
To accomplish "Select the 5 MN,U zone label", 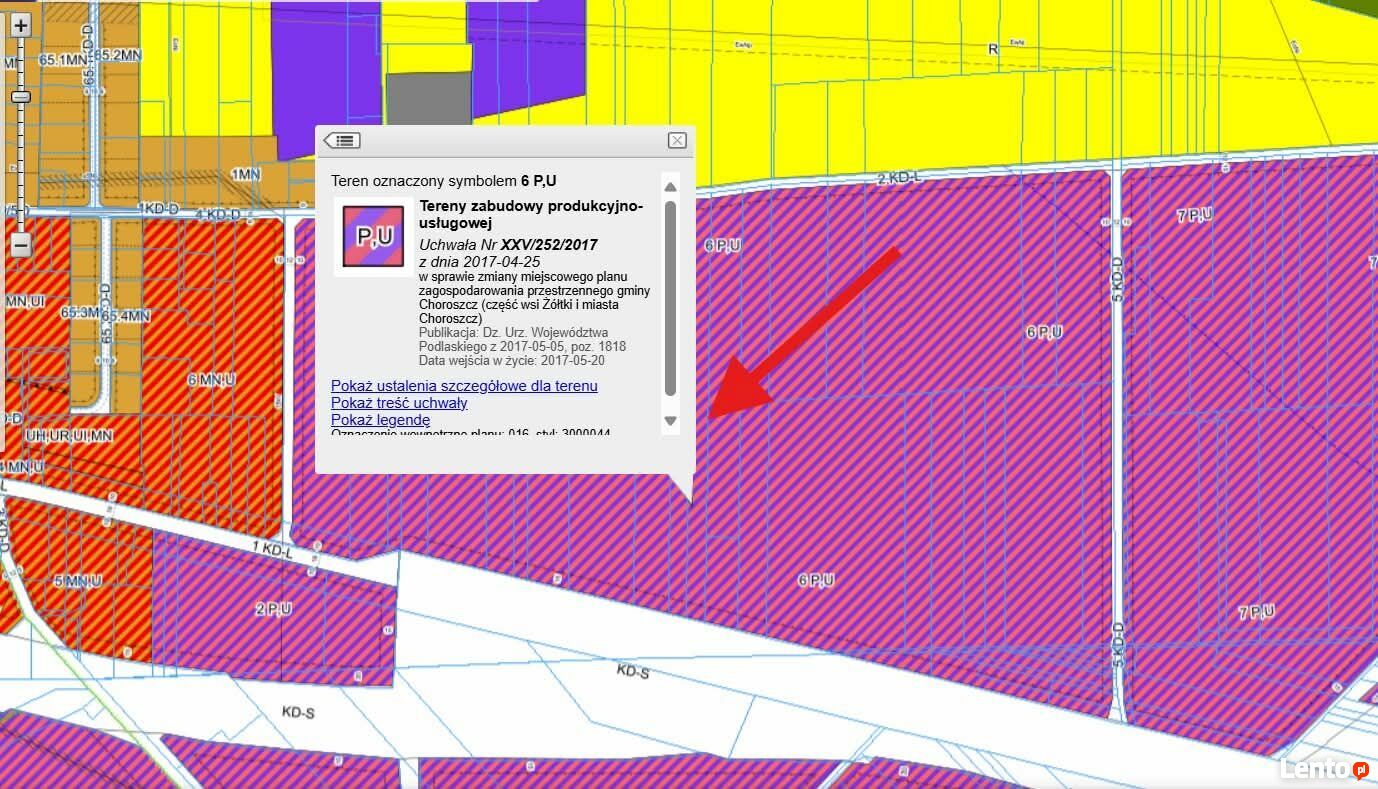I will pyautogui.click(x=78, y=581).
